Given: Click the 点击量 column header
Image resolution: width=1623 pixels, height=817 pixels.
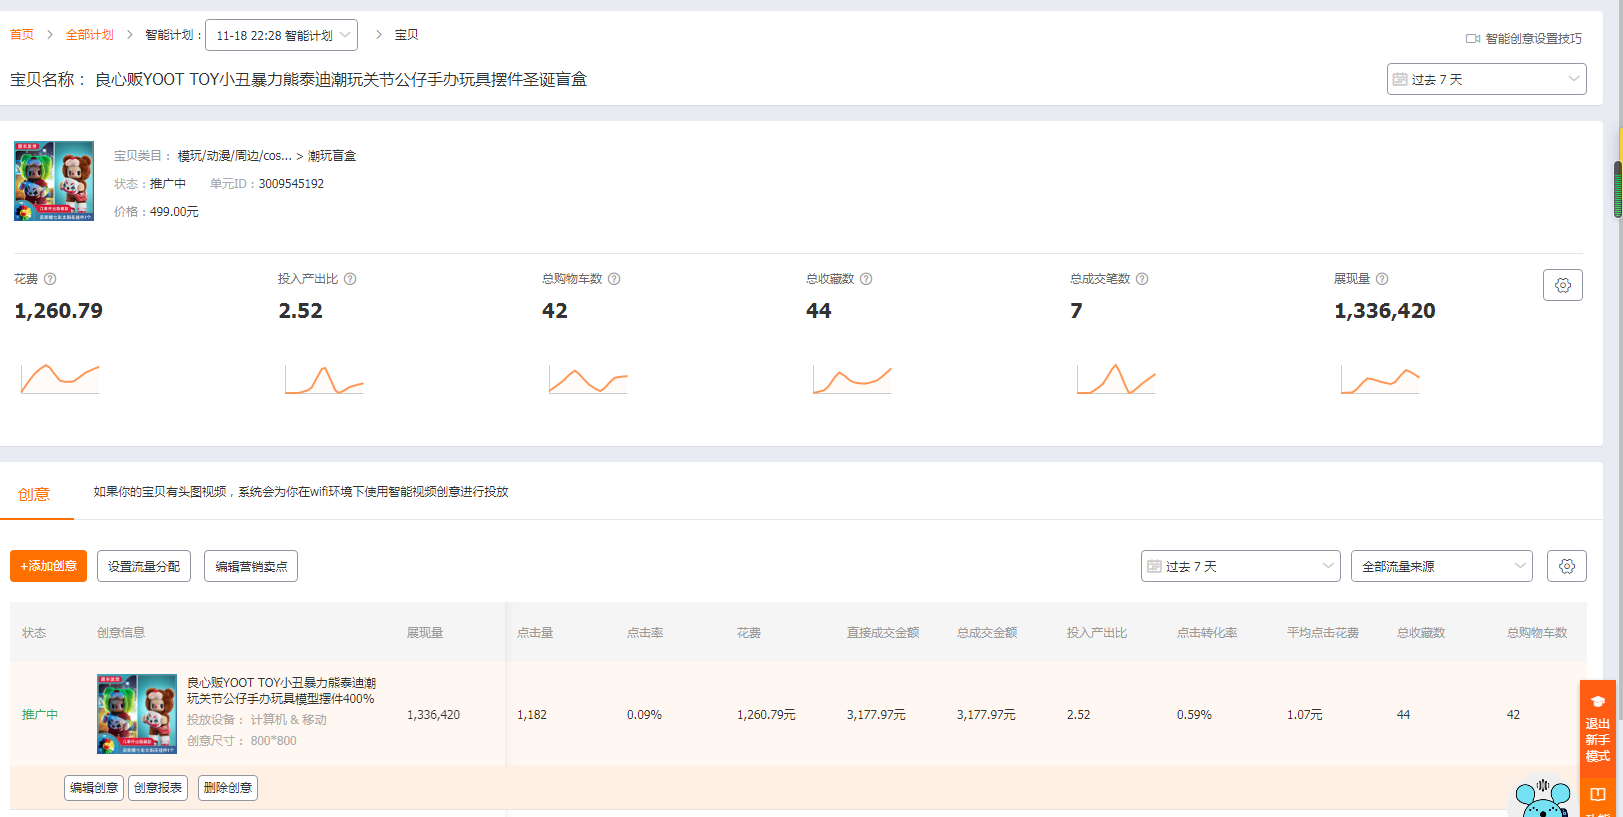Looking at the screenshot, I should pos(535,633).
